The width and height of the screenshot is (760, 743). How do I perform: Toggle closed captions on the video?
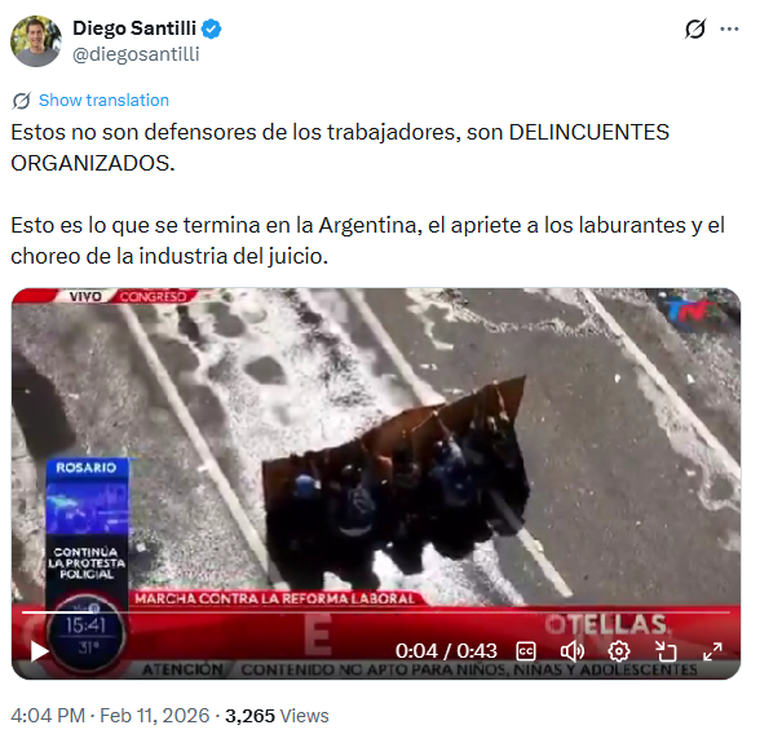(526, 651)
